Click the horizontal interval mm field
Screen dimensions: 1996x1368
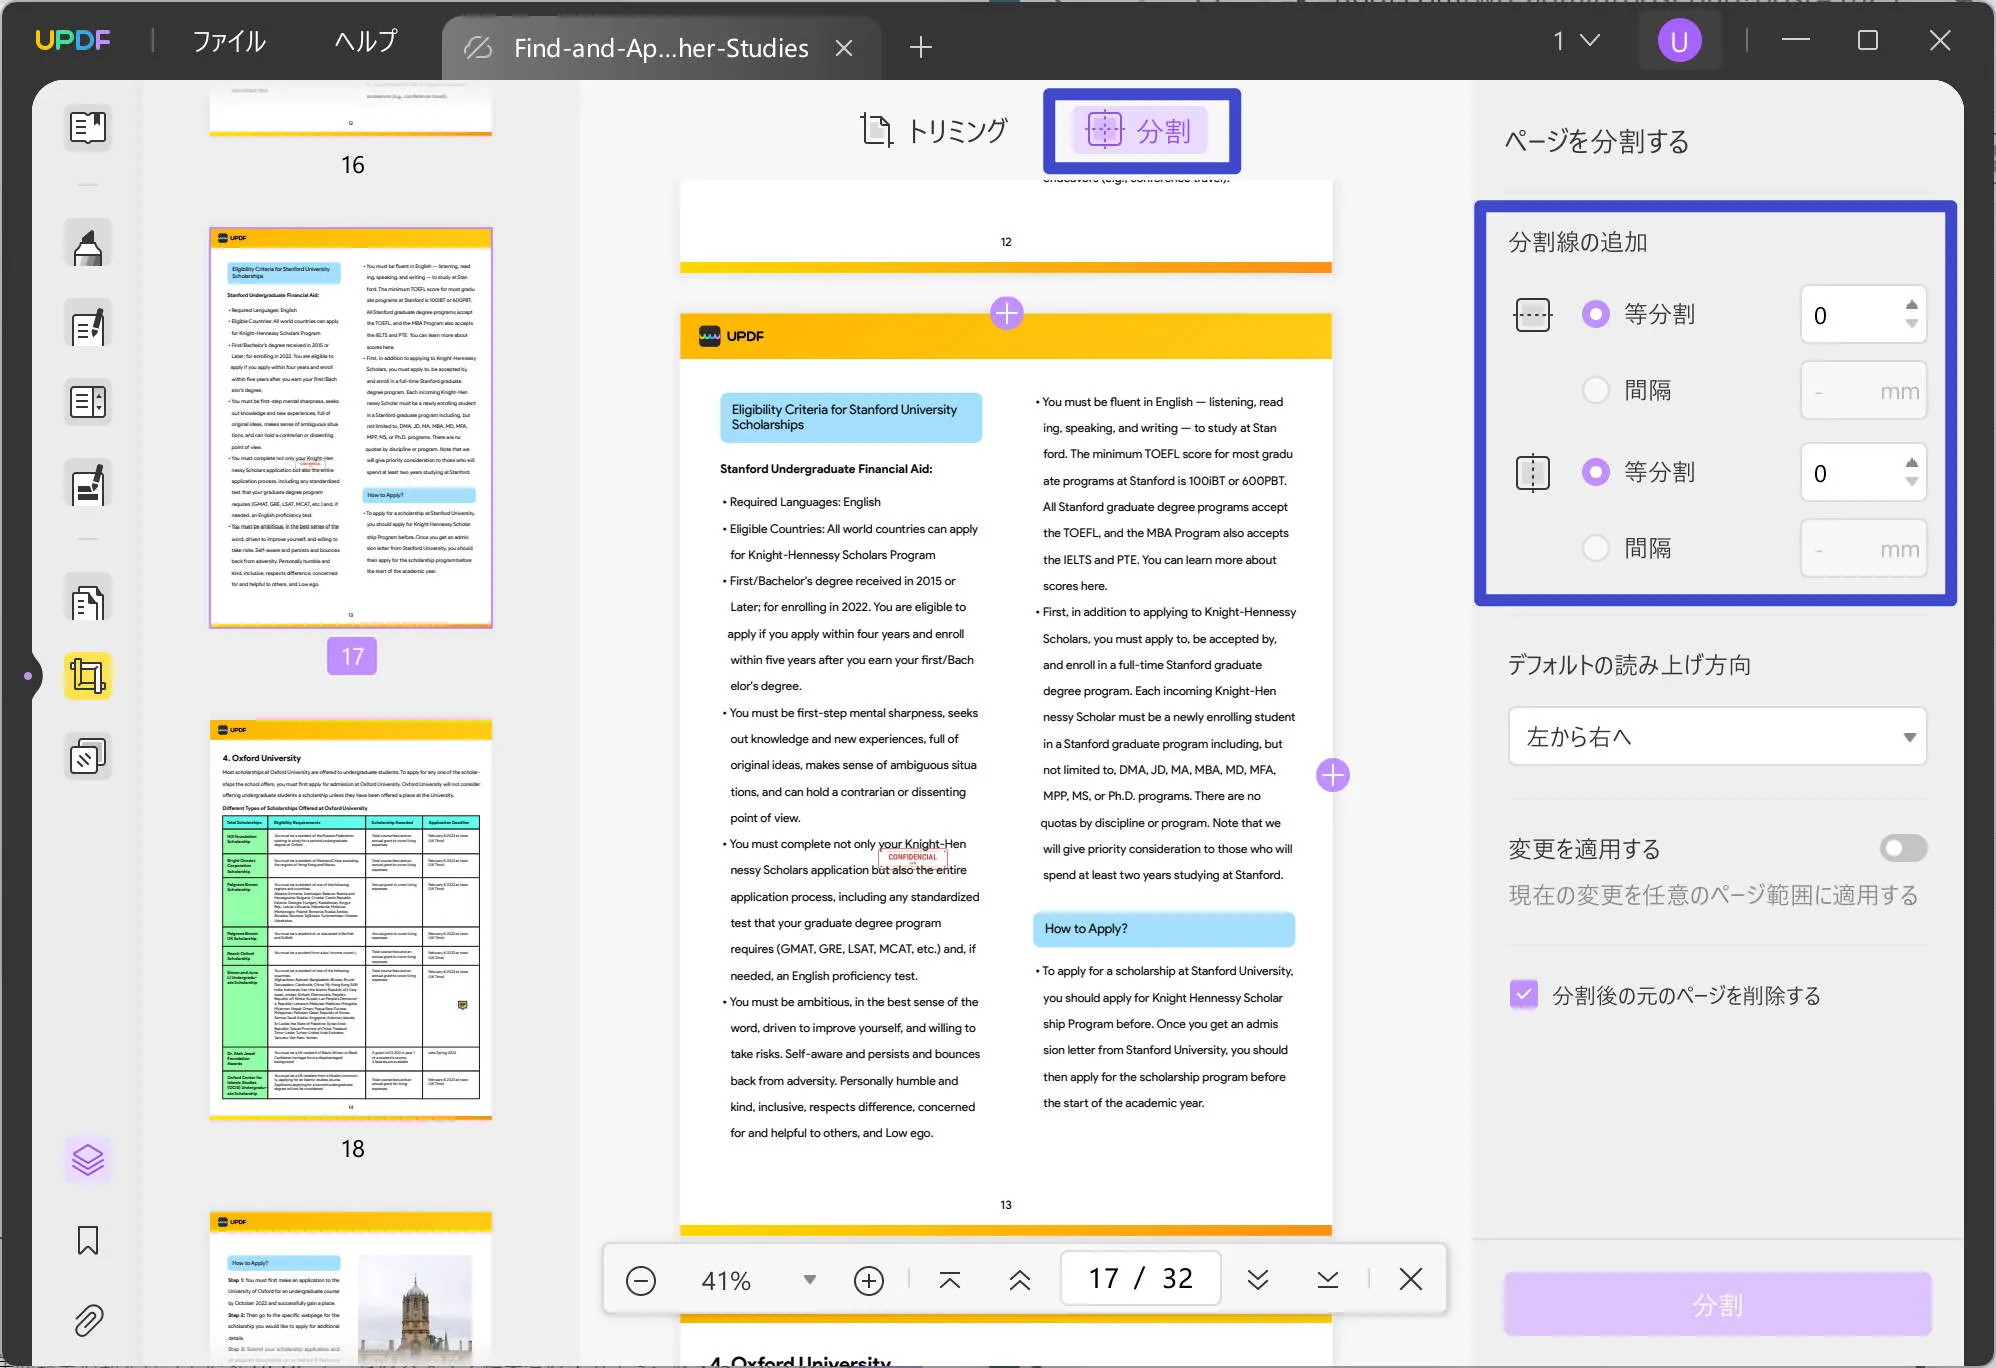tap(1864, 391)
